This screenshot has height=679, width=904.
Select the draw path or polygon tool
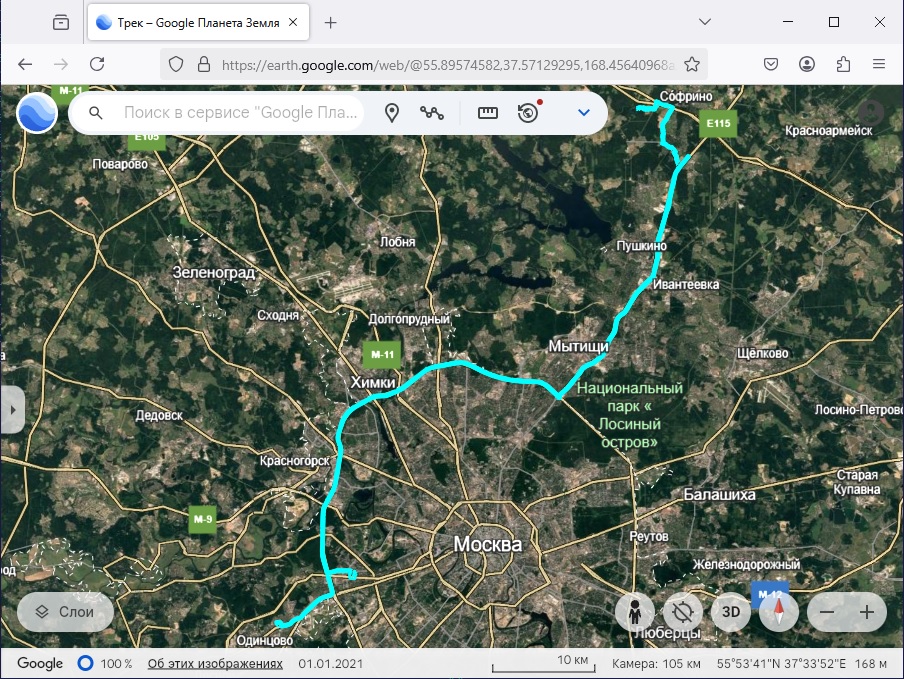[x=432, y=113]
